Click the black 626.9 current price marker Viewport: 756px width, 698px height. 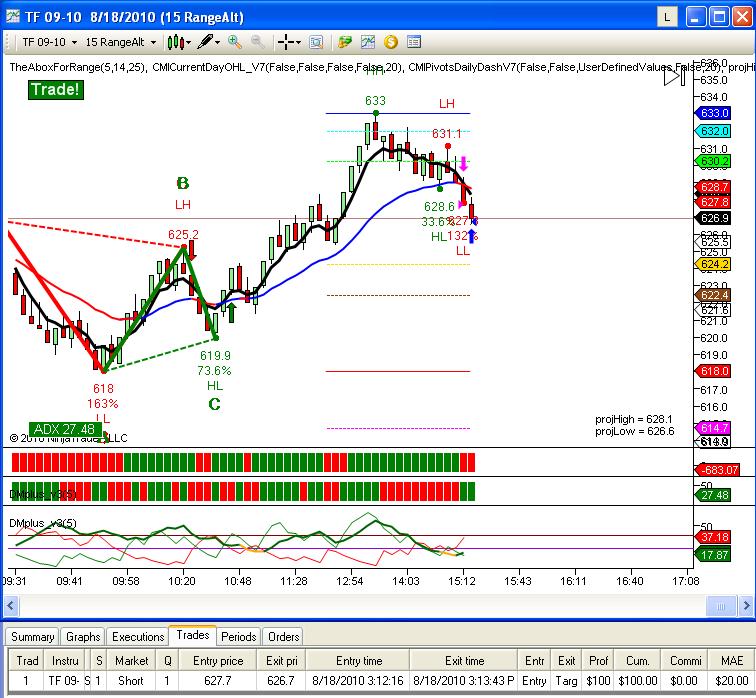(x=713, y=218)
